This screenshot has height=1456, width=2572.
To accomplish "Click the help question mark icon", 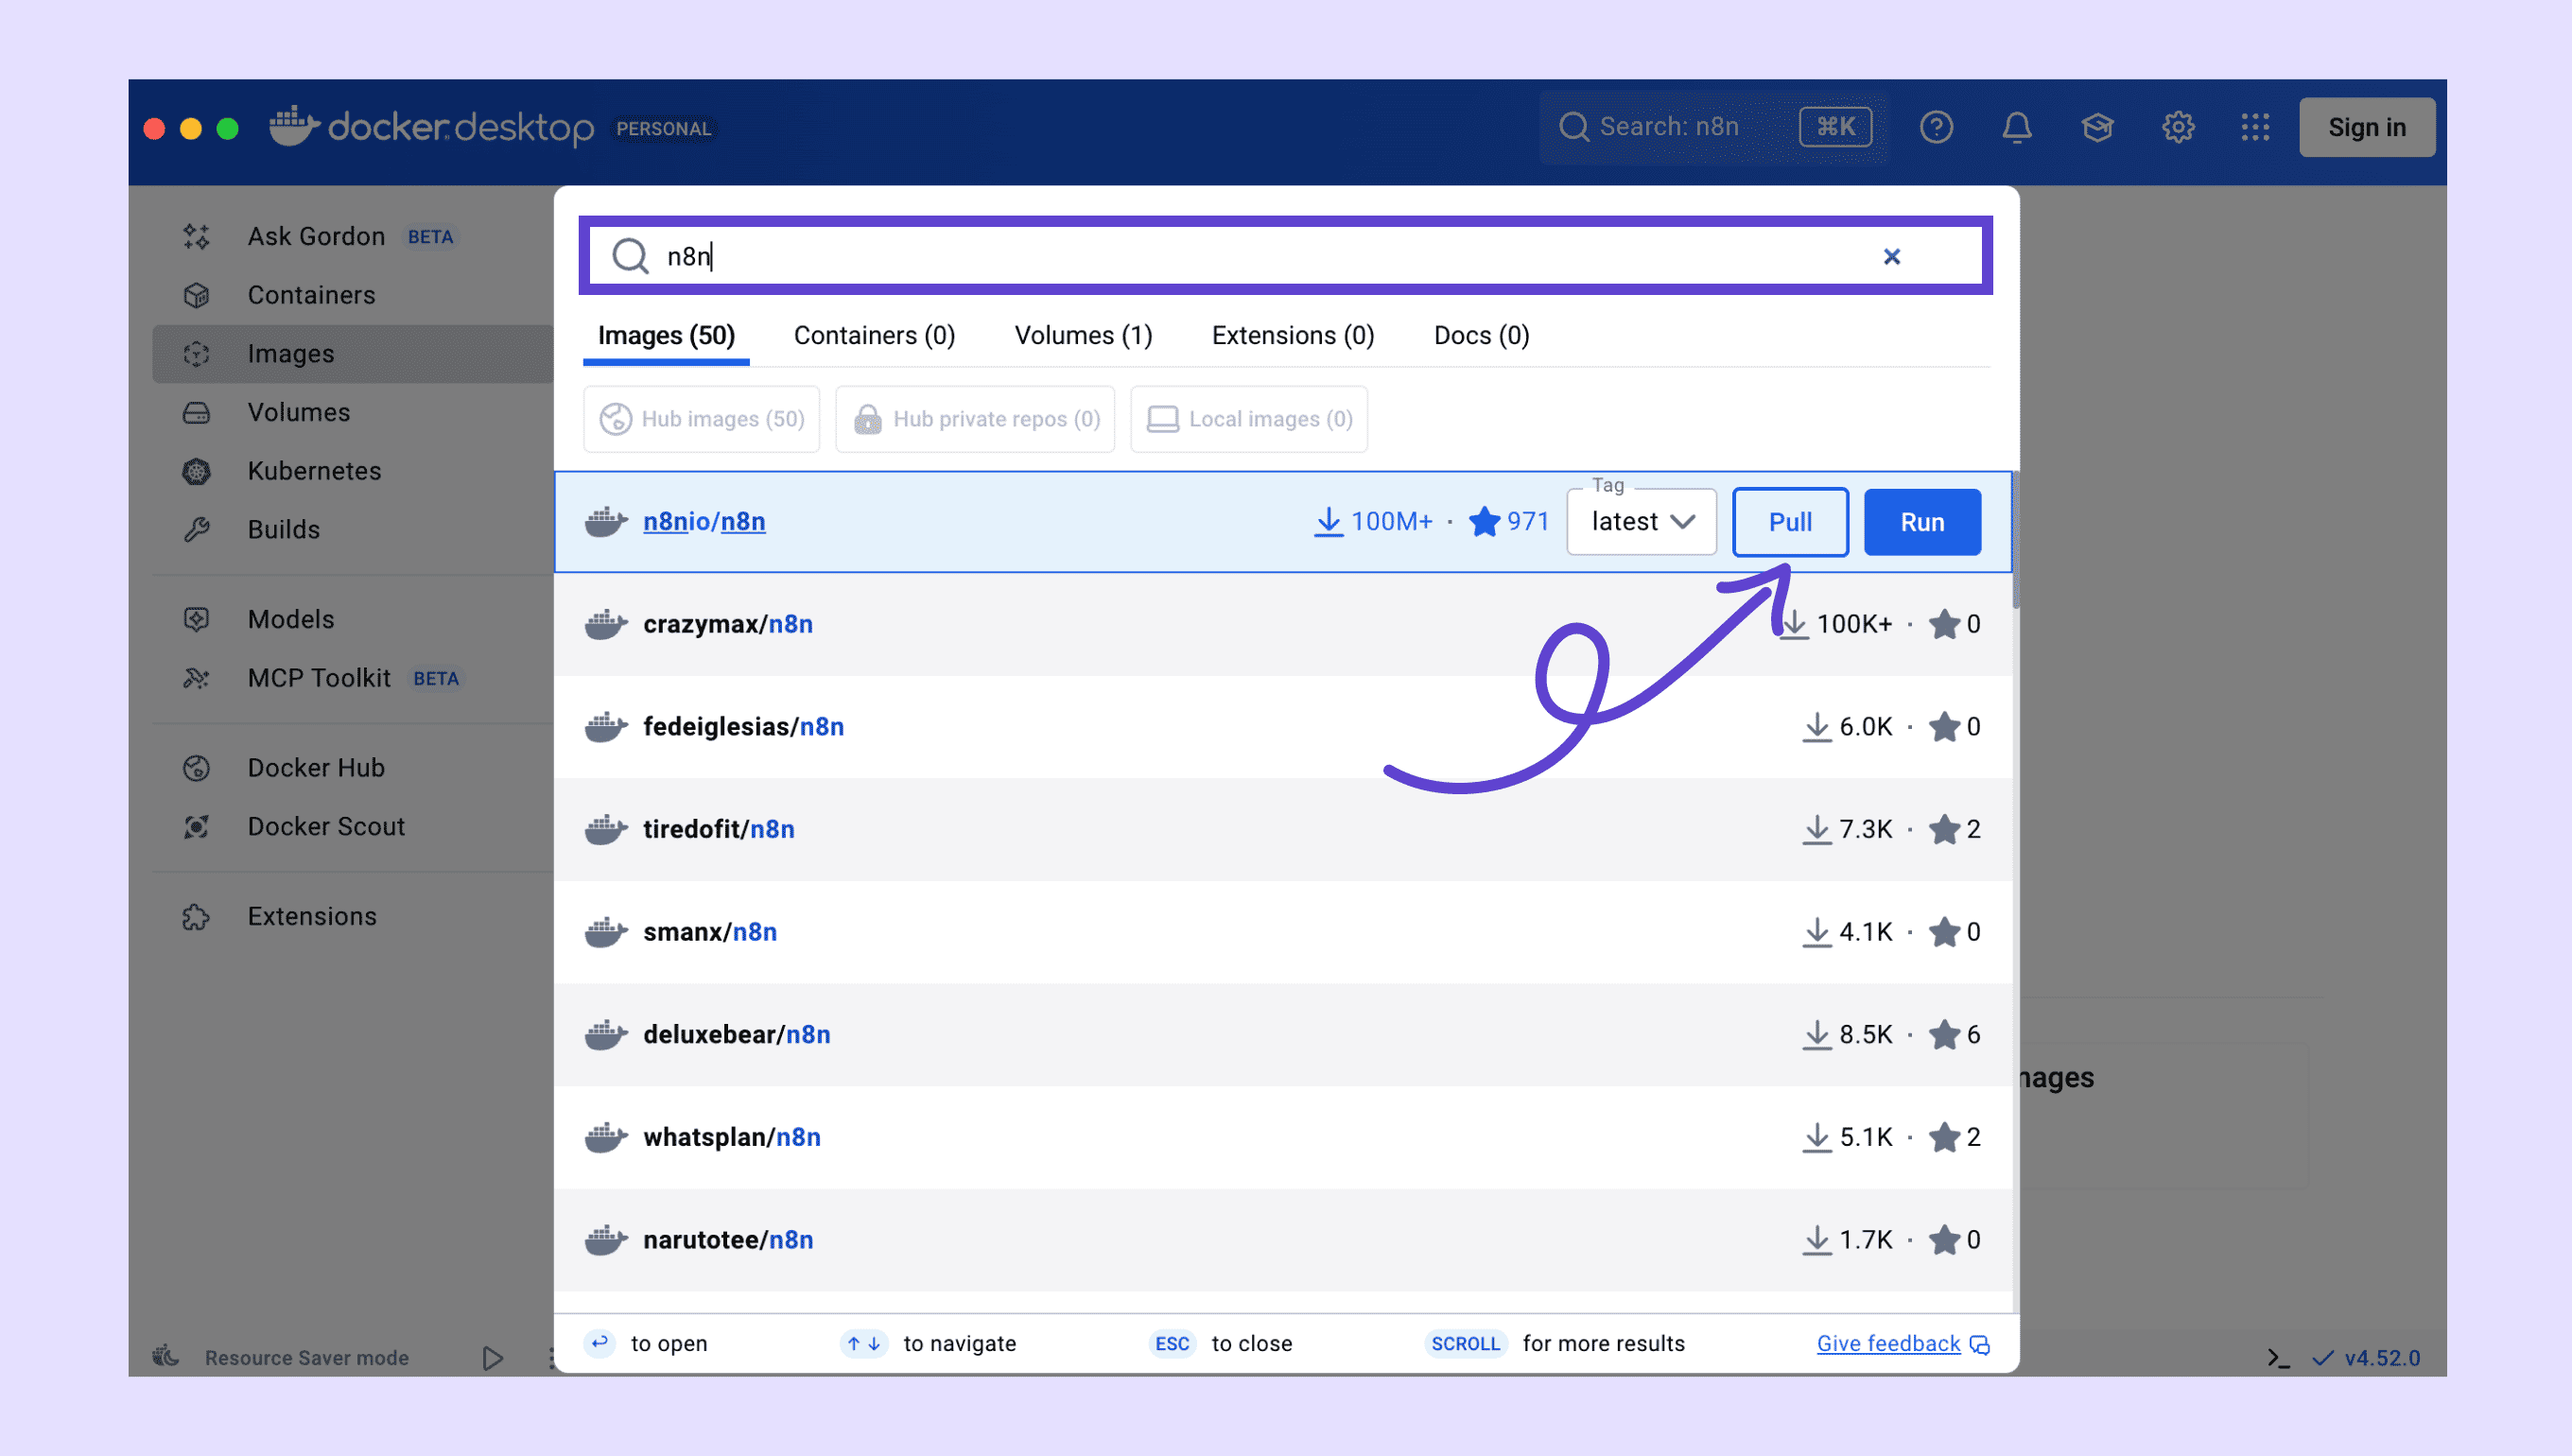I will [1936, 127].
